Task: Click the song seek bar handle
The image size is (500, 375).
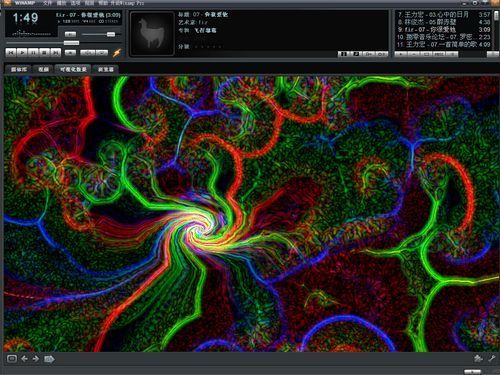Action: tap(71, 43)
